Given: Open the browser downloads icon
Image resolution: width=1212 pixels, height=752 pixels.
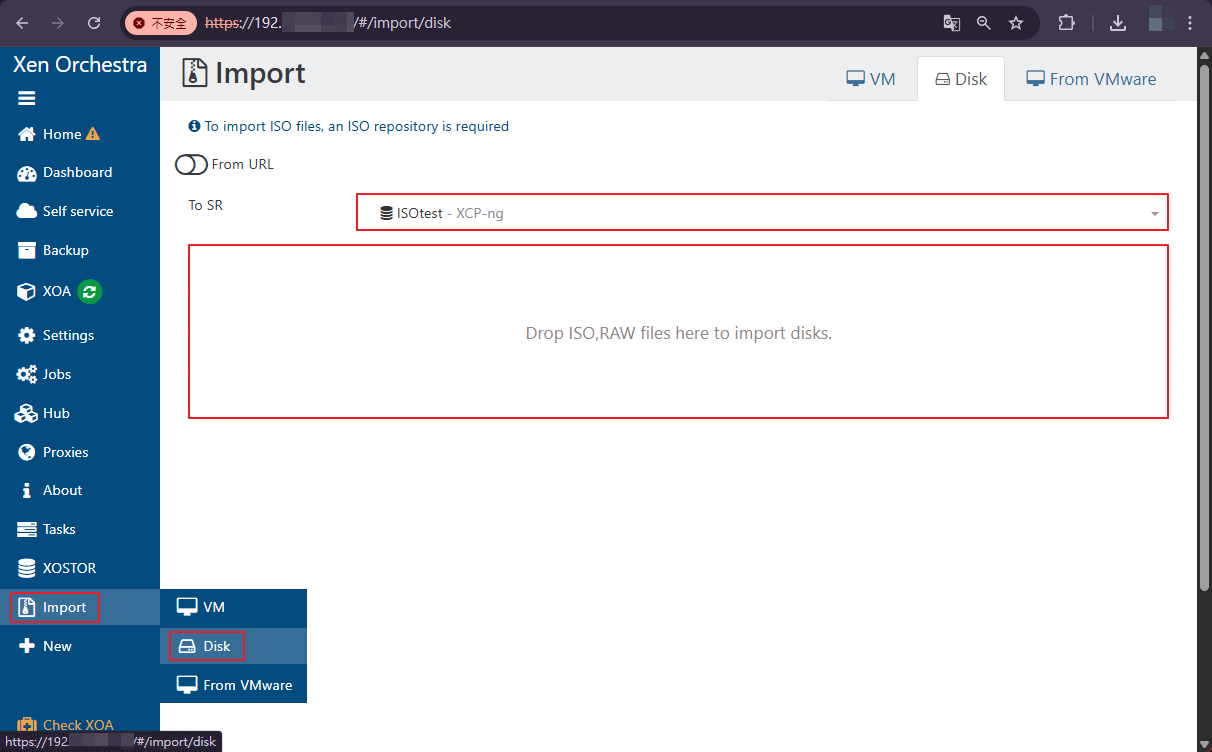Looking at the screenshot, I should point(1118,22).
